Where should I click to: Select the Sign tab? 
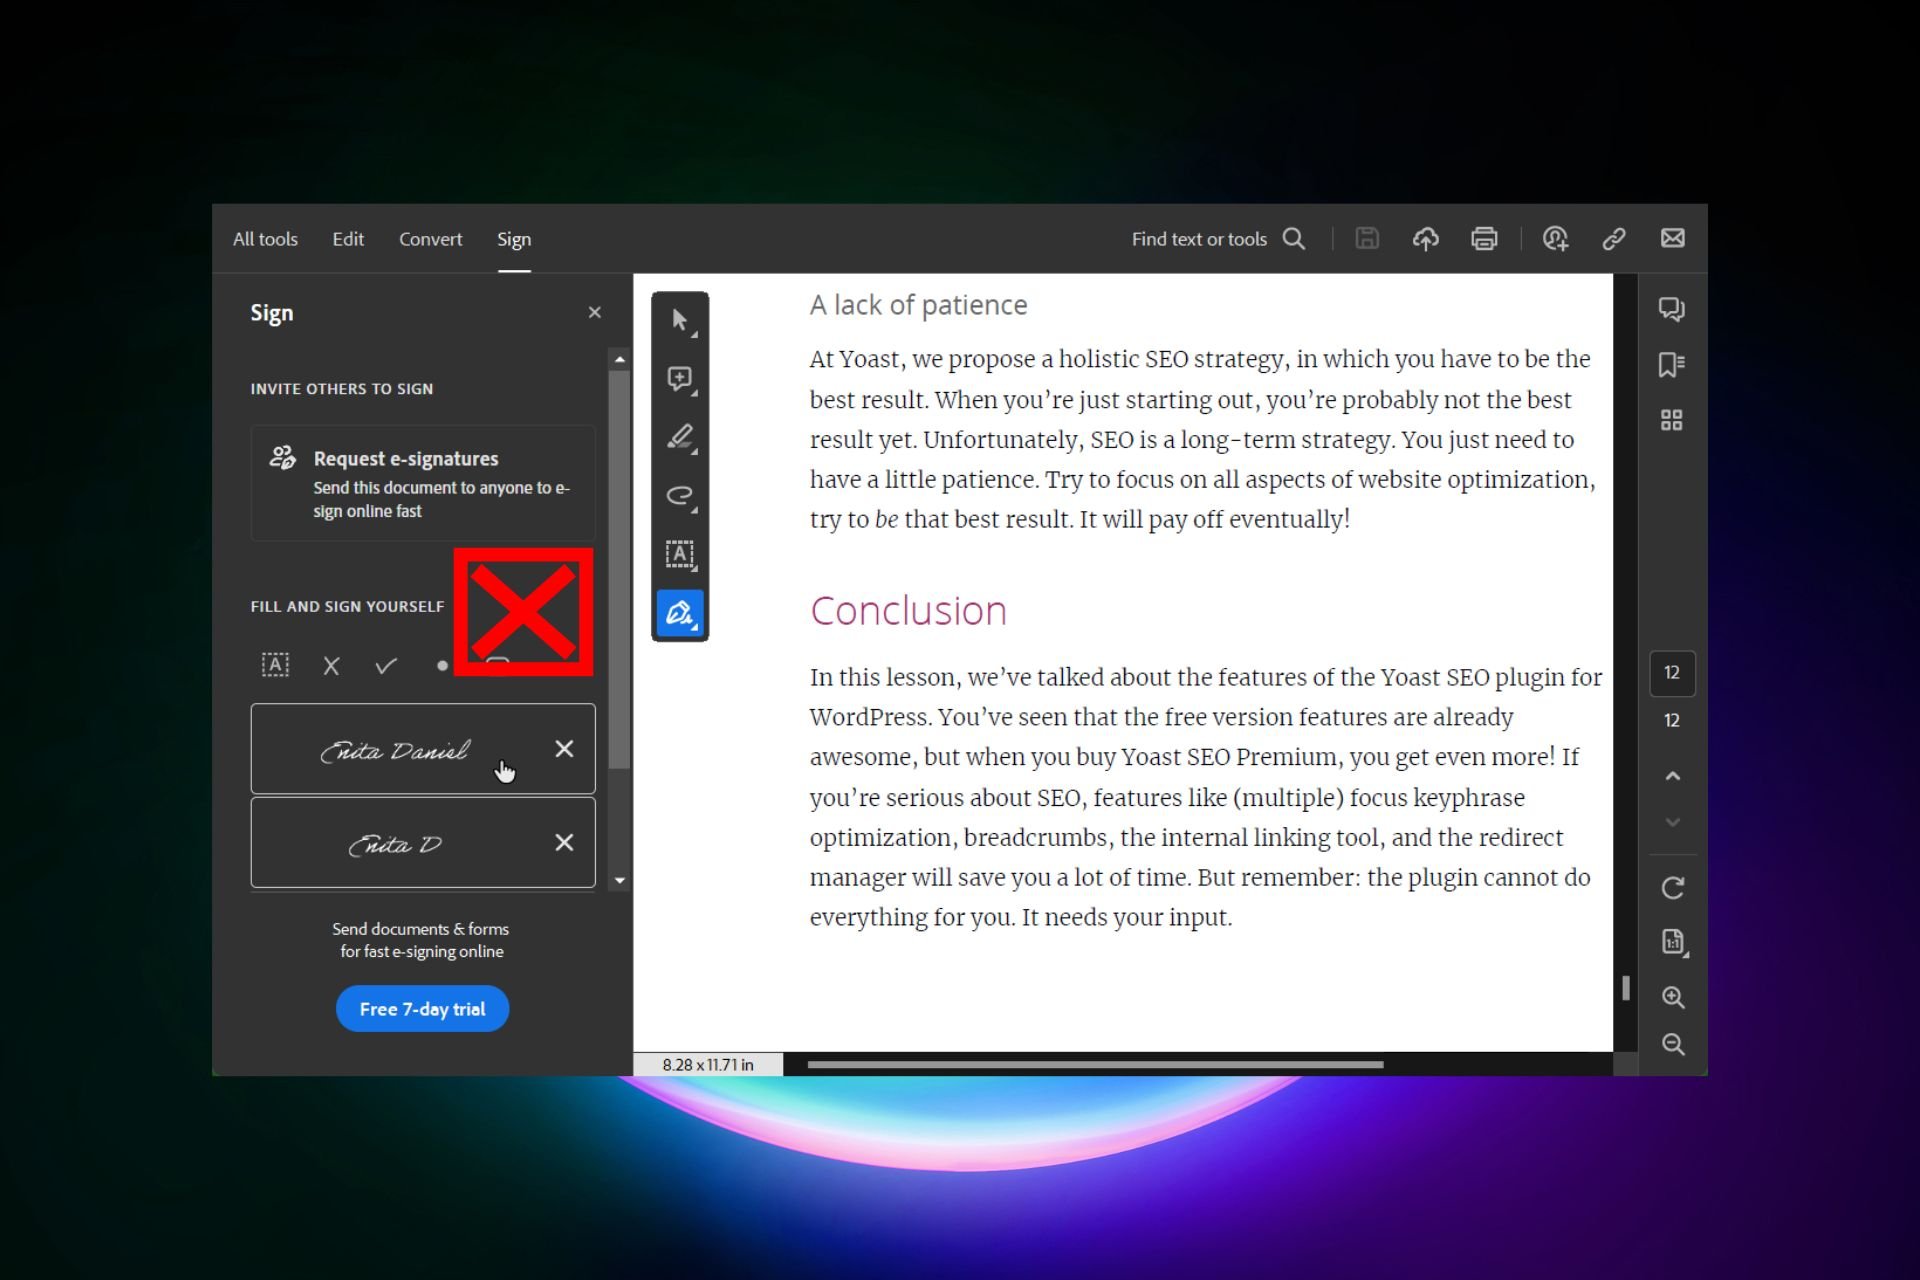pos(514,239)
